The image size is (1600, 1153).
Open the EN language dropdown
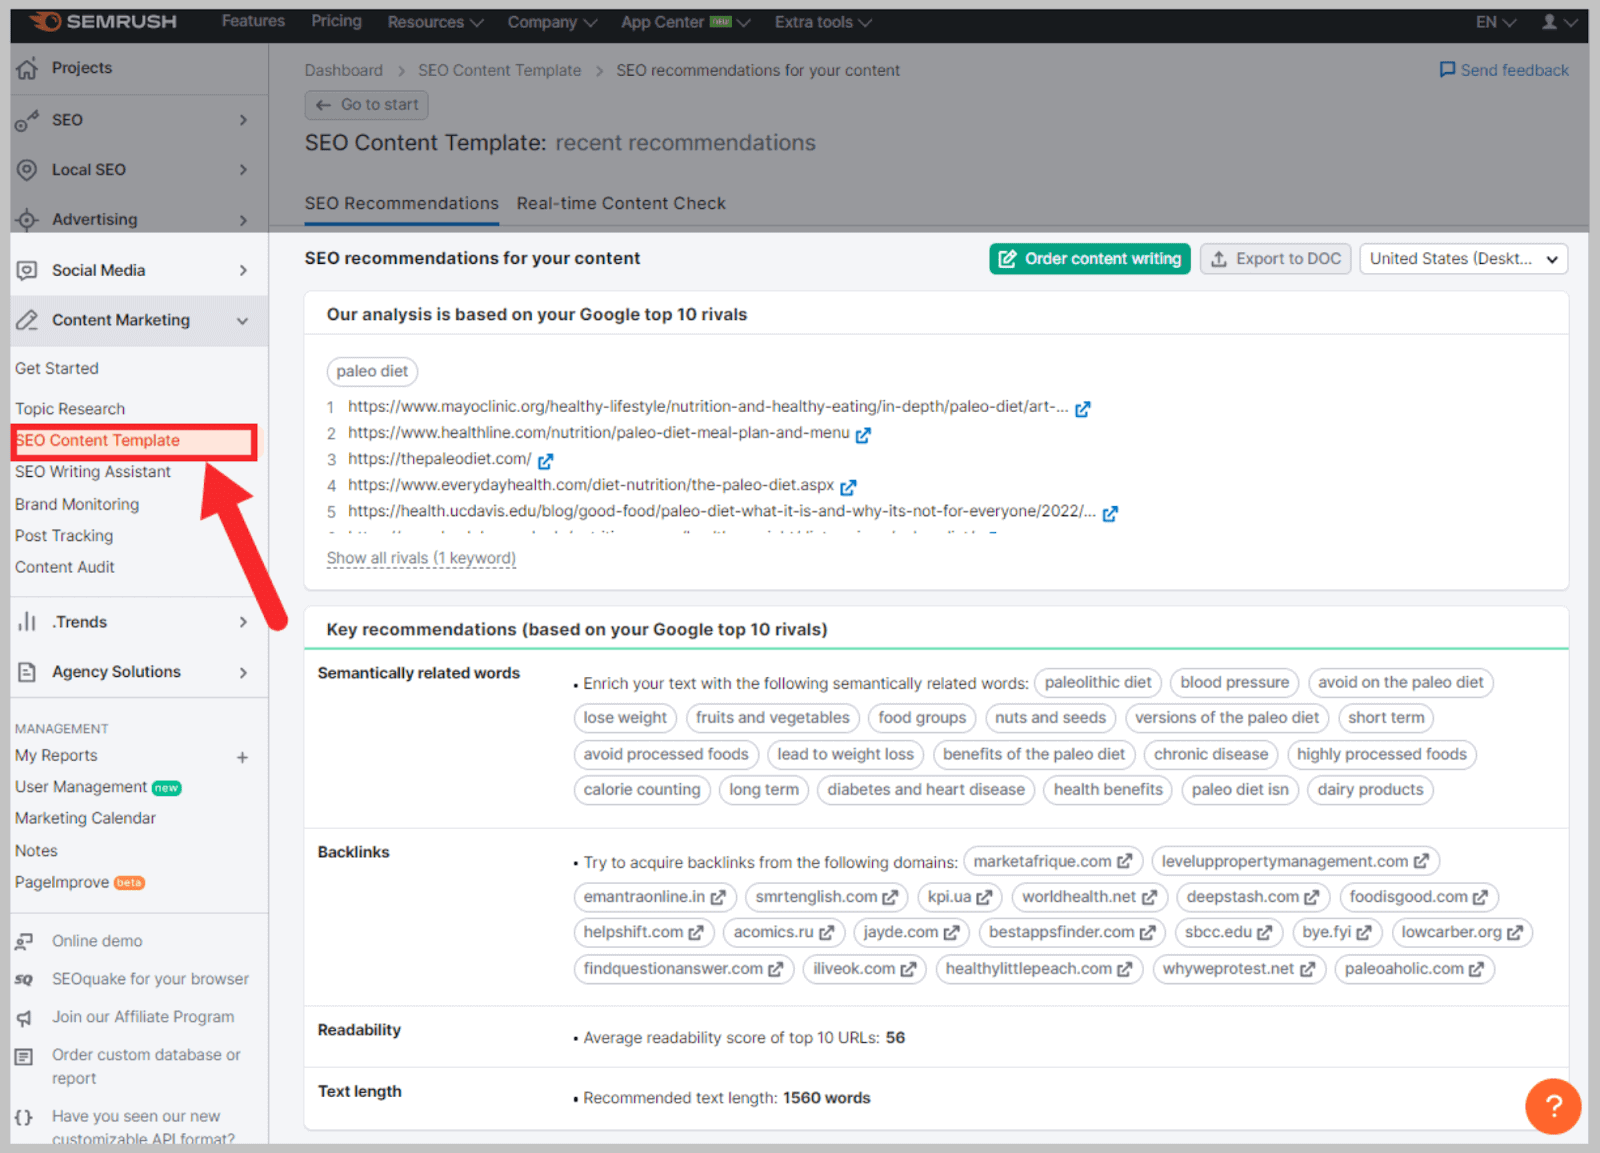tap(1496, 22)
